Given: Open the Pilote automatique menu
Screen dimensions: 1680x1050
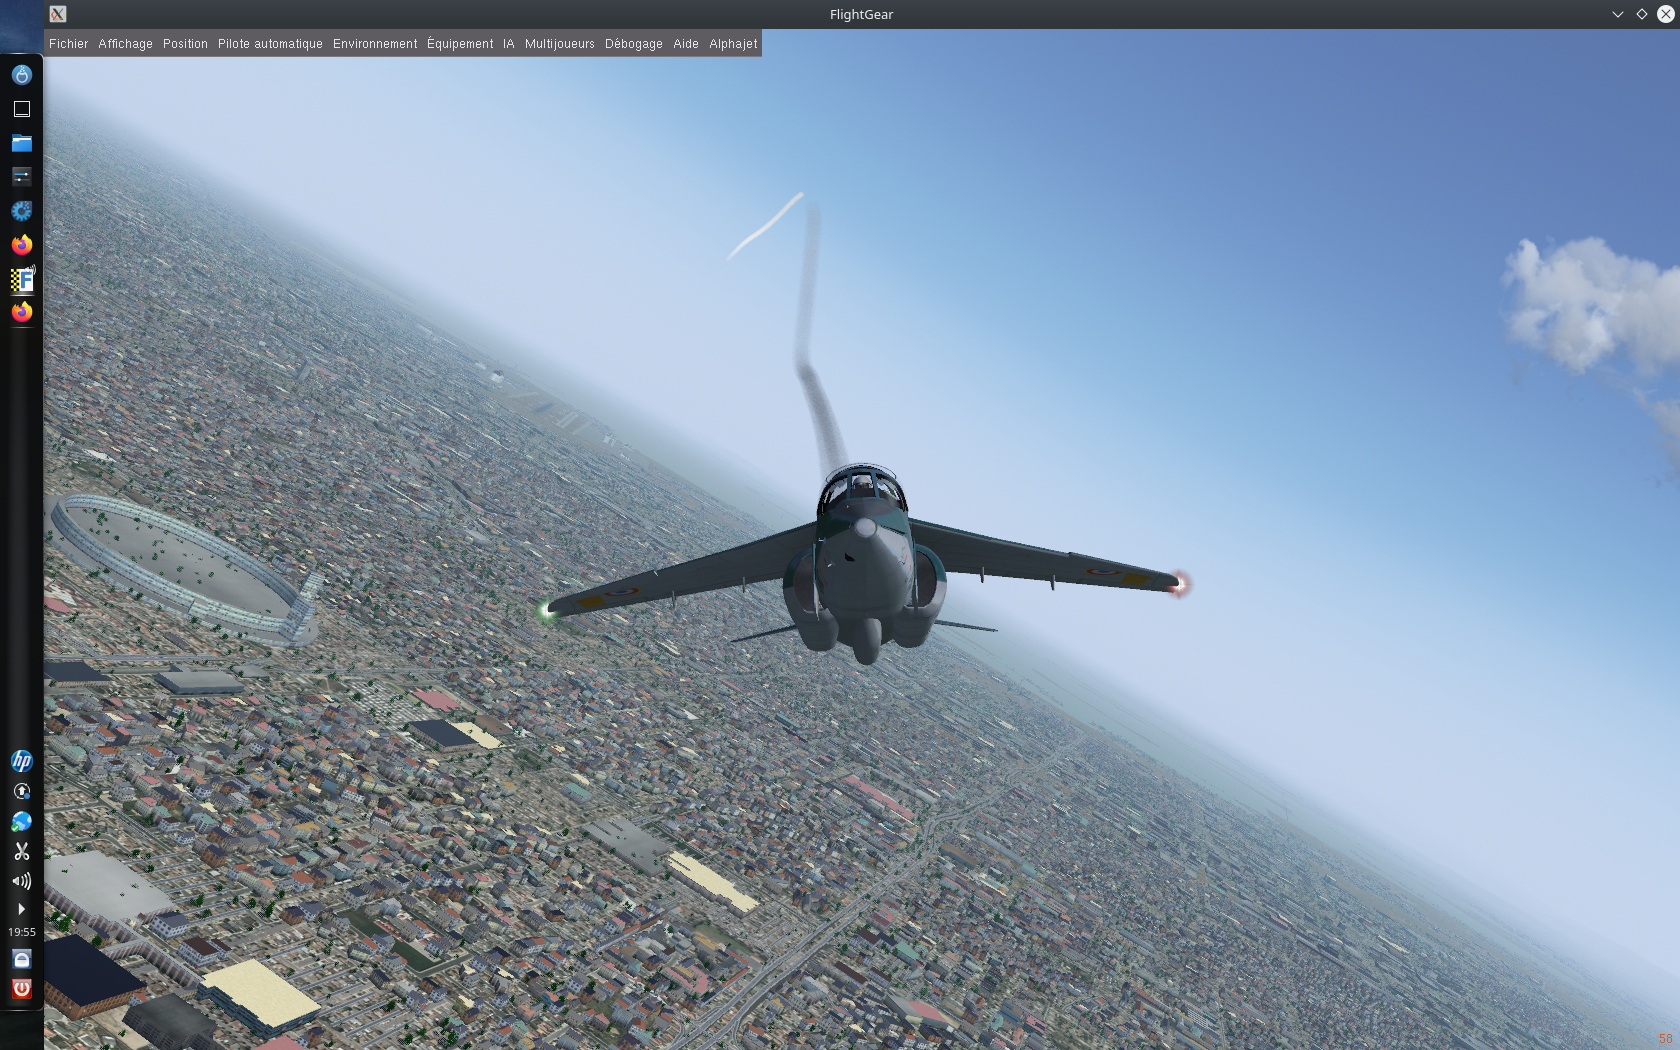Looking at the screenshot, I should coord(270,44).
